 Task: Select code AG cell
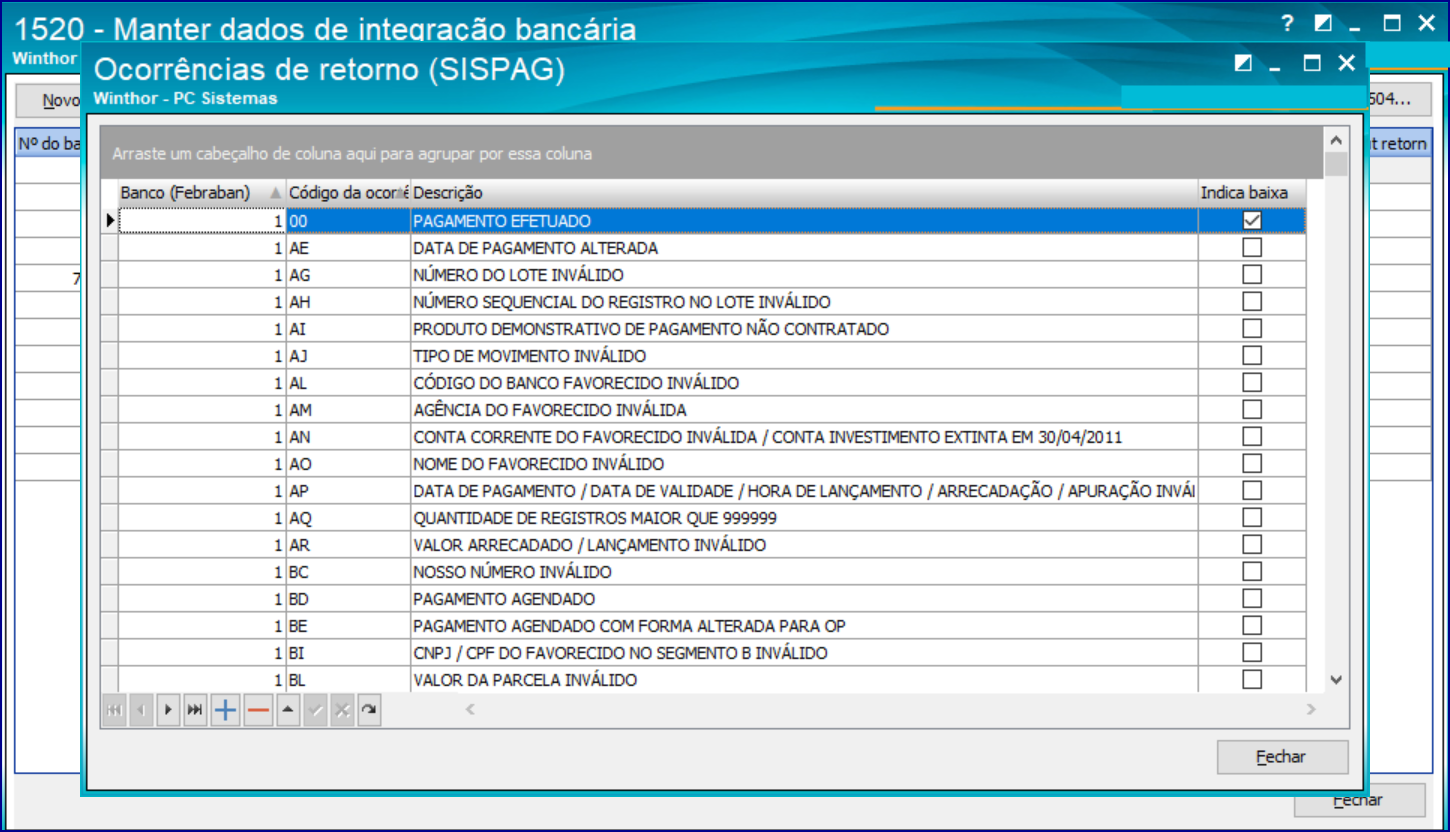click(348, 275)
